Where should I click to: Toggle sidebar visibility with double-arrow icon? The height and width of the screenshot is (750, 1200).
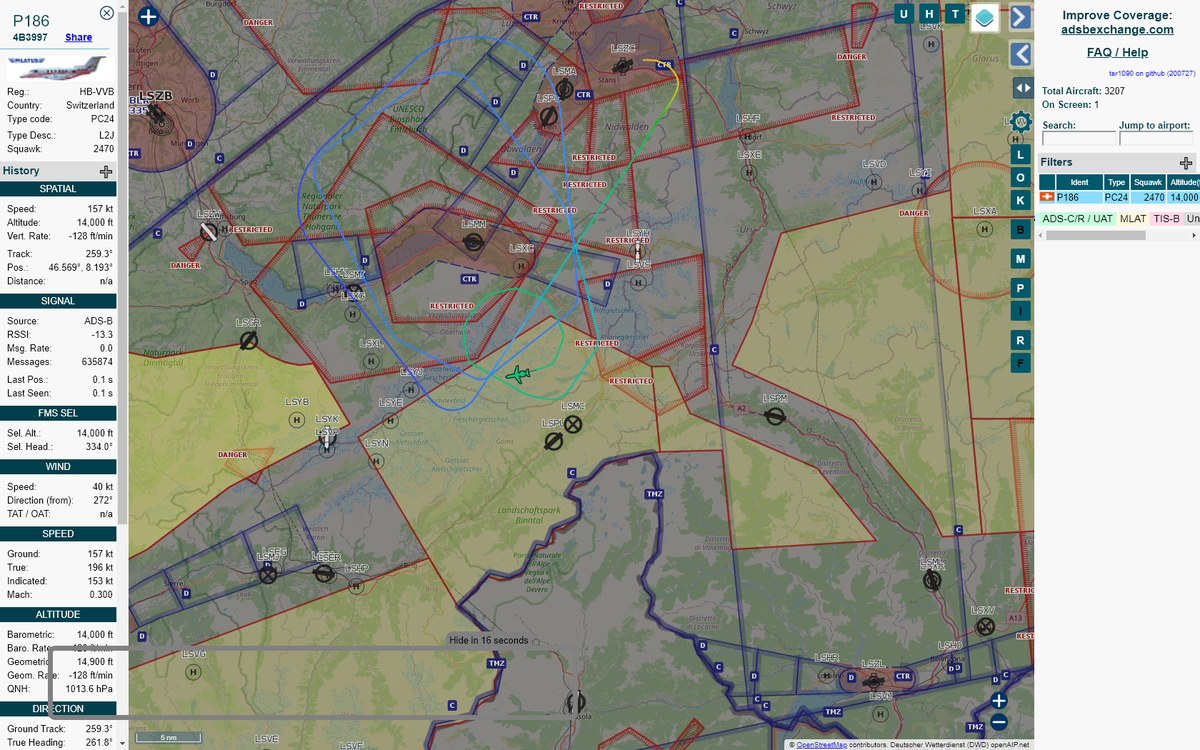[1023, 87]
